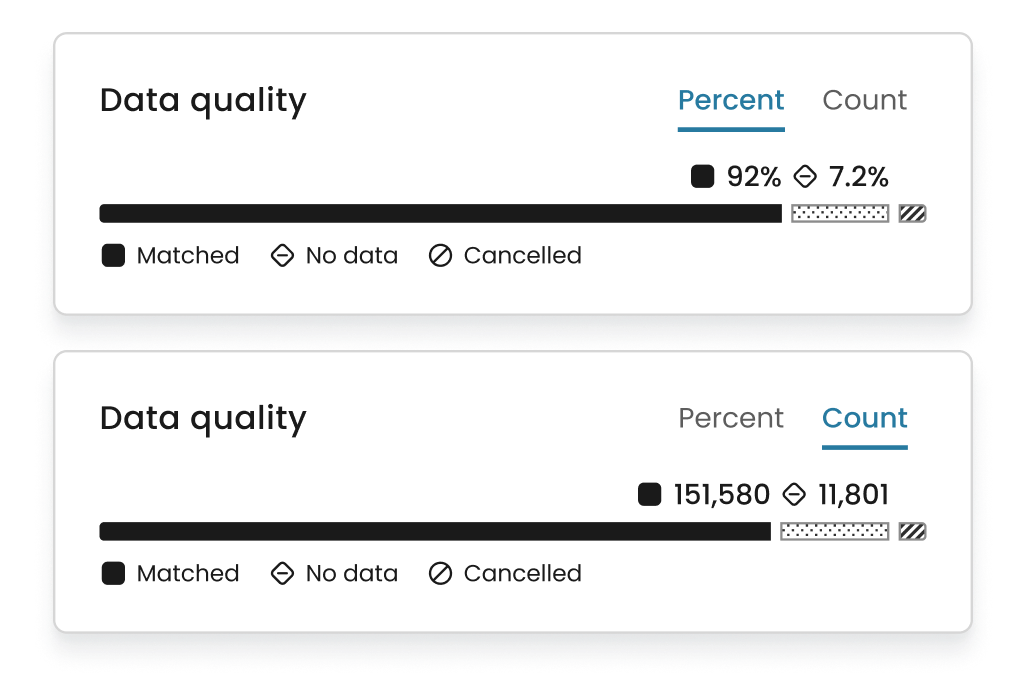The image size is (1026, 699).
Task: Click the square icon beside 151,580
Action: pyautogui.click(x=649, y=494)
